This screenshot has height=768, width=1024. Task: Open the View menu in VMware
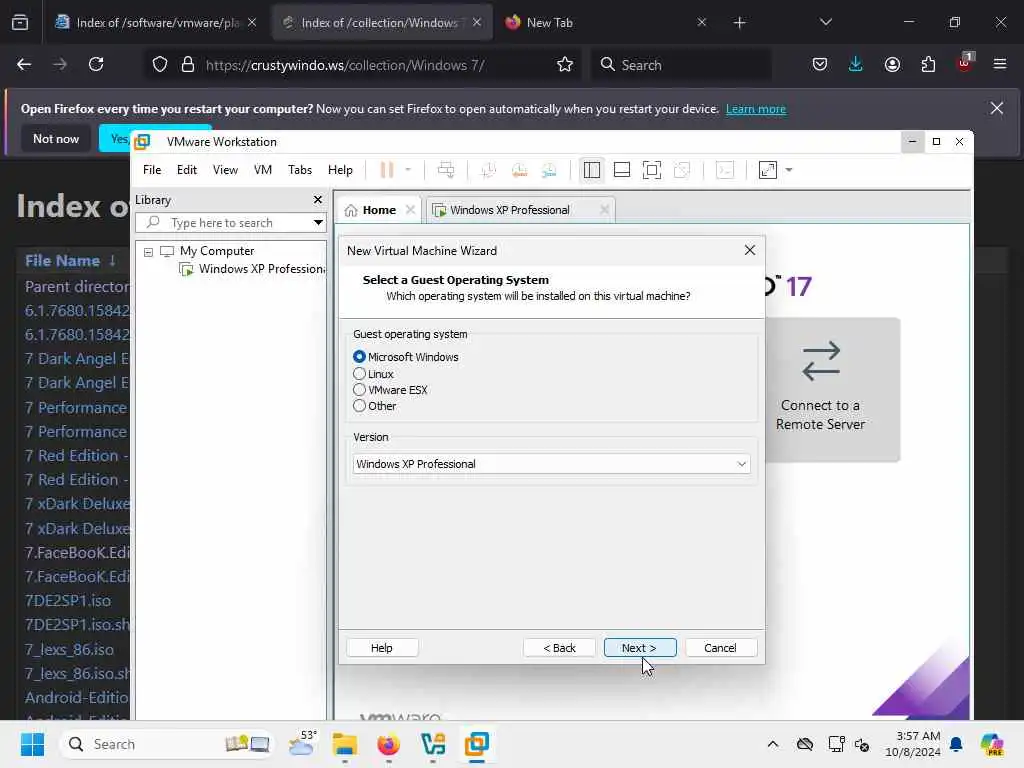(x=225, y=170)
